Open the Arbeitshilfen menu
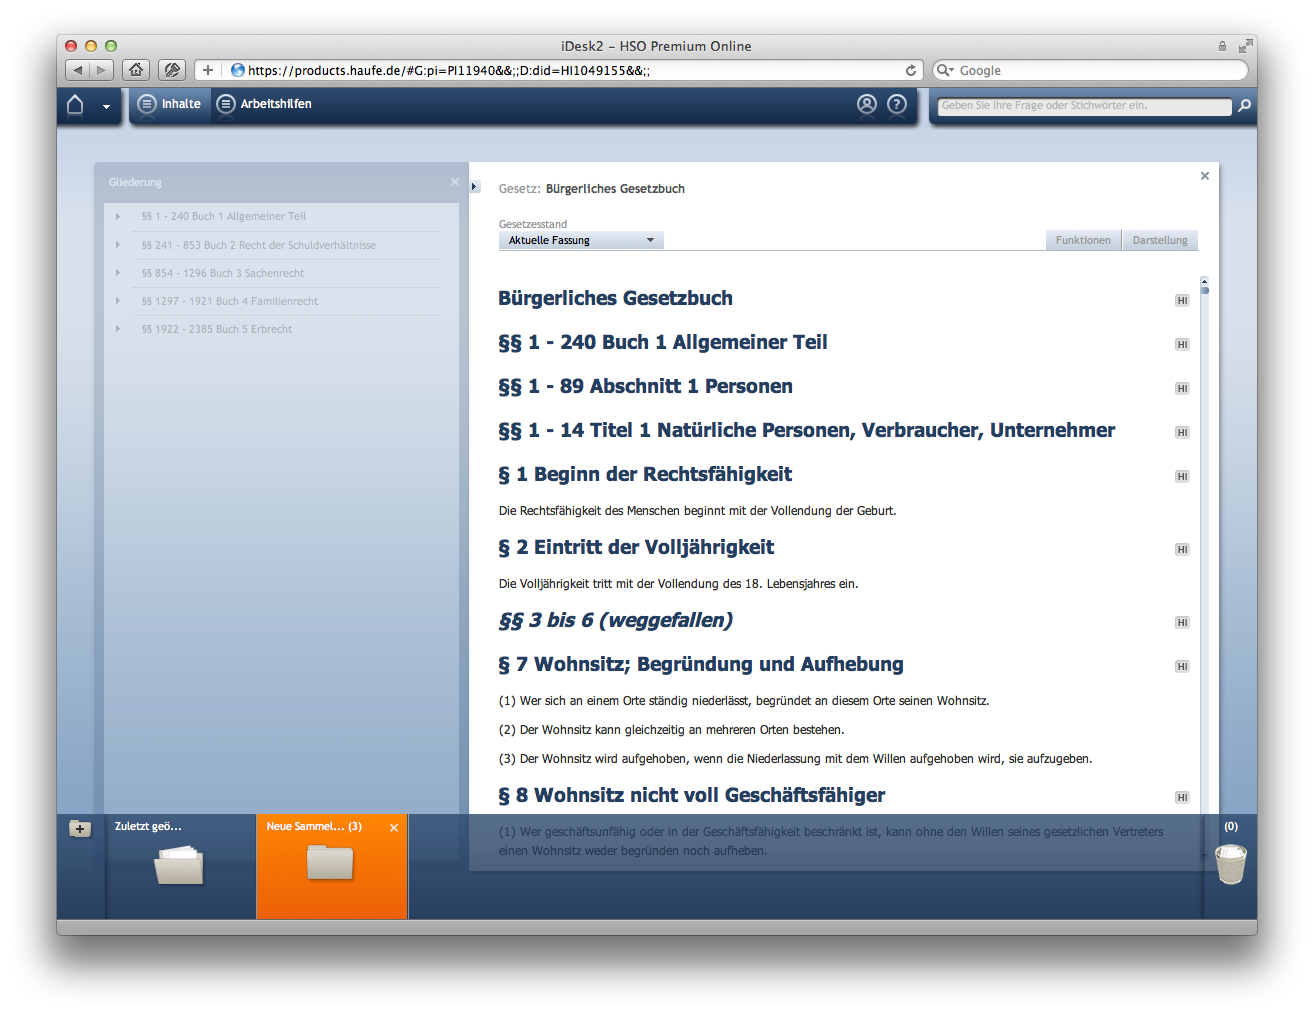 pyautogui.click(x=264, y=104)
